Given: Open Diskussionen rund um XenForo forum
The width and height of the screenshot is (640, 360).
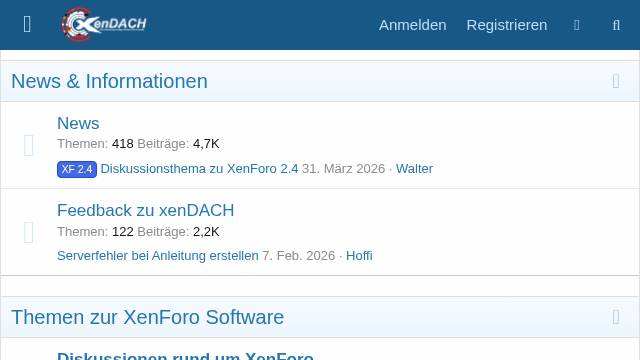Looking at the screenshot, I should point(185,356).
